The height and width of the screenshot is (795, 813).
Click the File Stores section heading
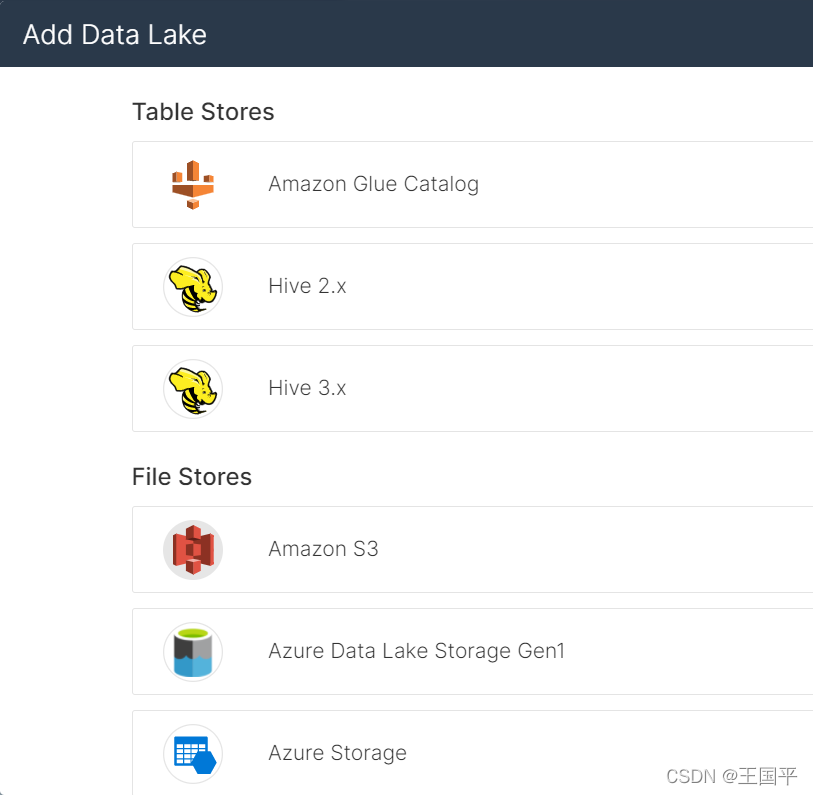click(x=192, y=477)
